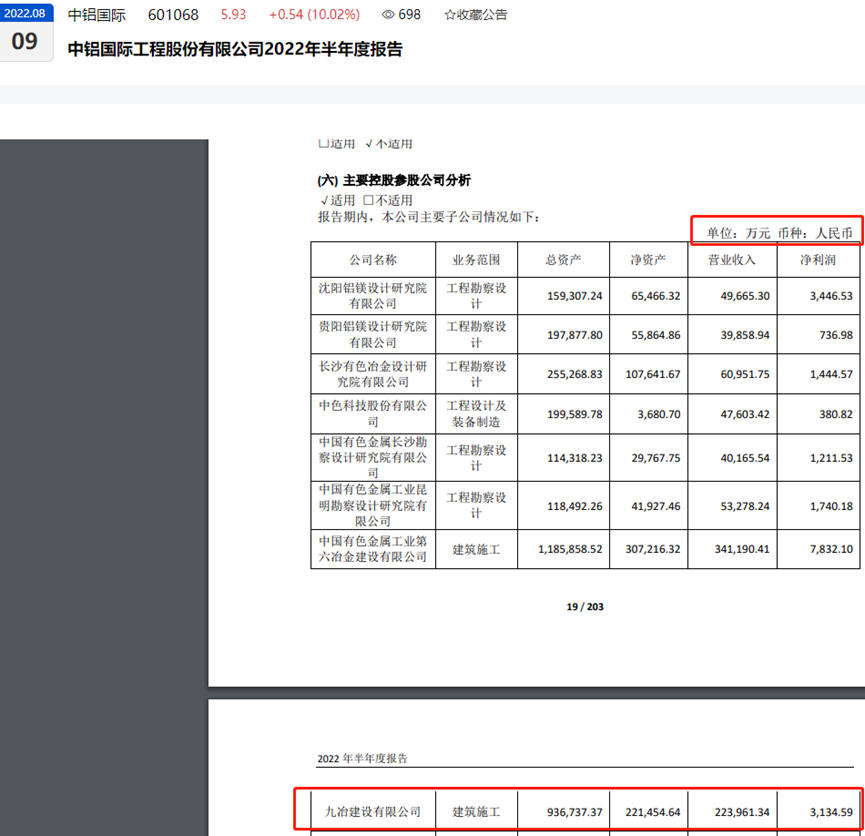The image size is (865, 836).
Task: Click net profit value 736.98
Action: [836, 335]
